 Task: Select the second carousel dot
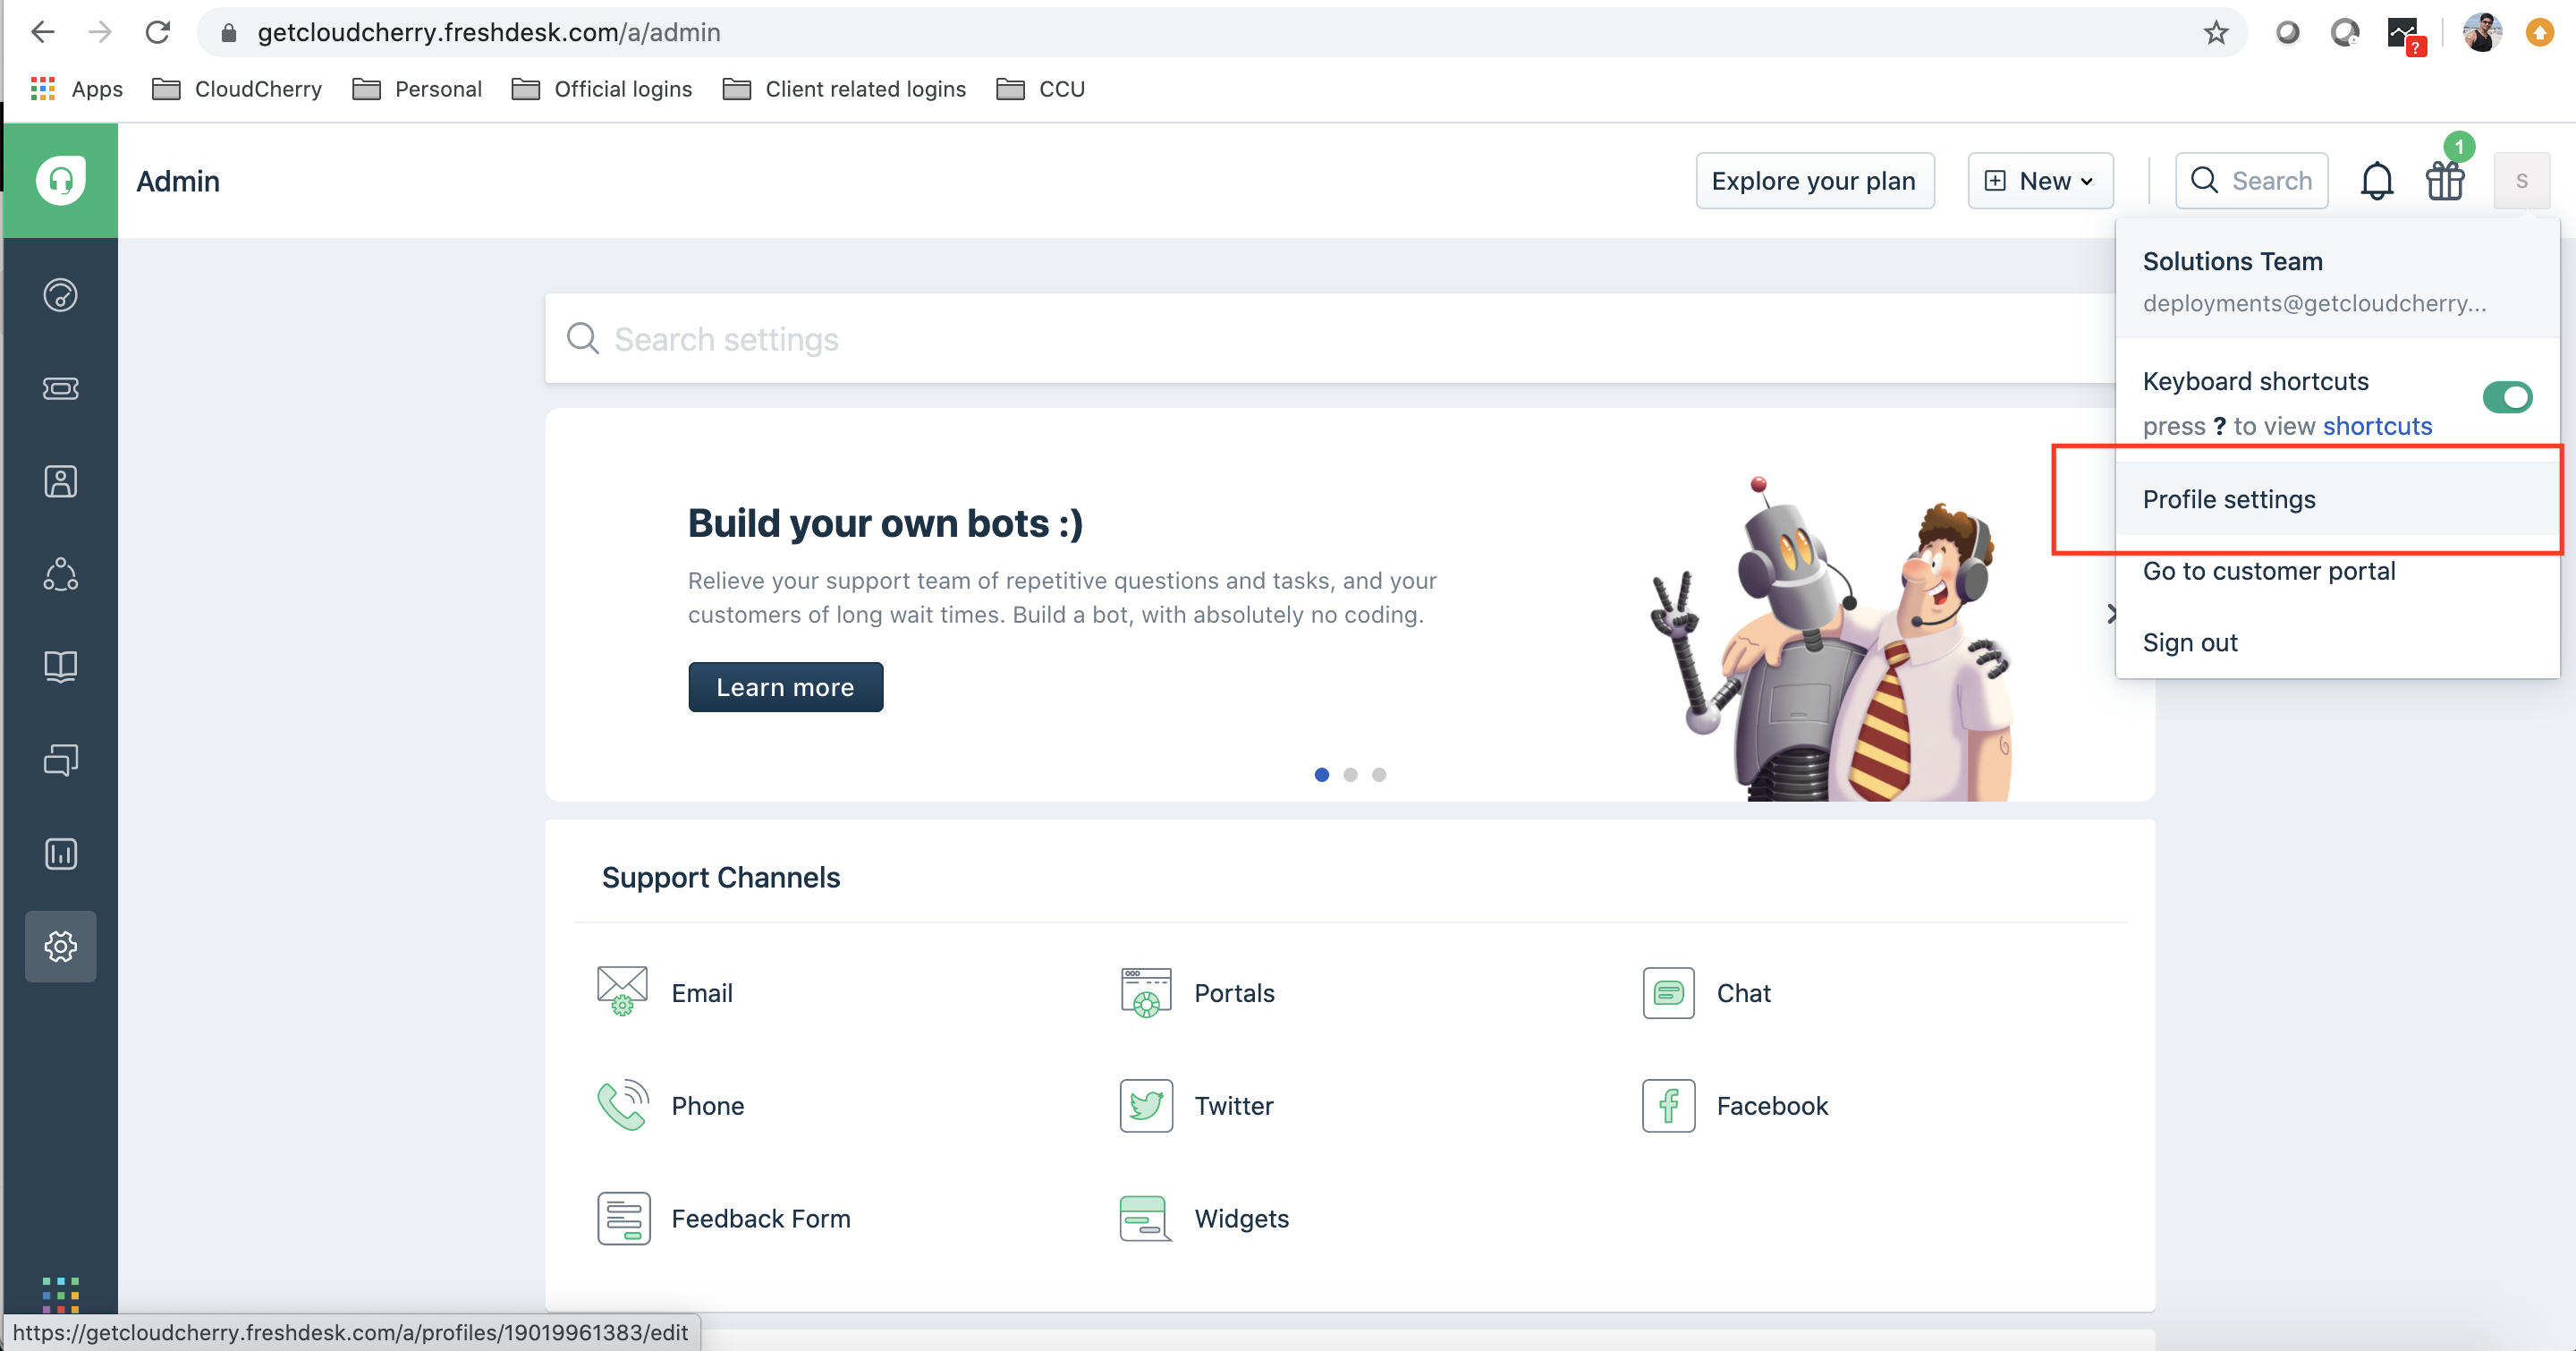point(1350,774)
